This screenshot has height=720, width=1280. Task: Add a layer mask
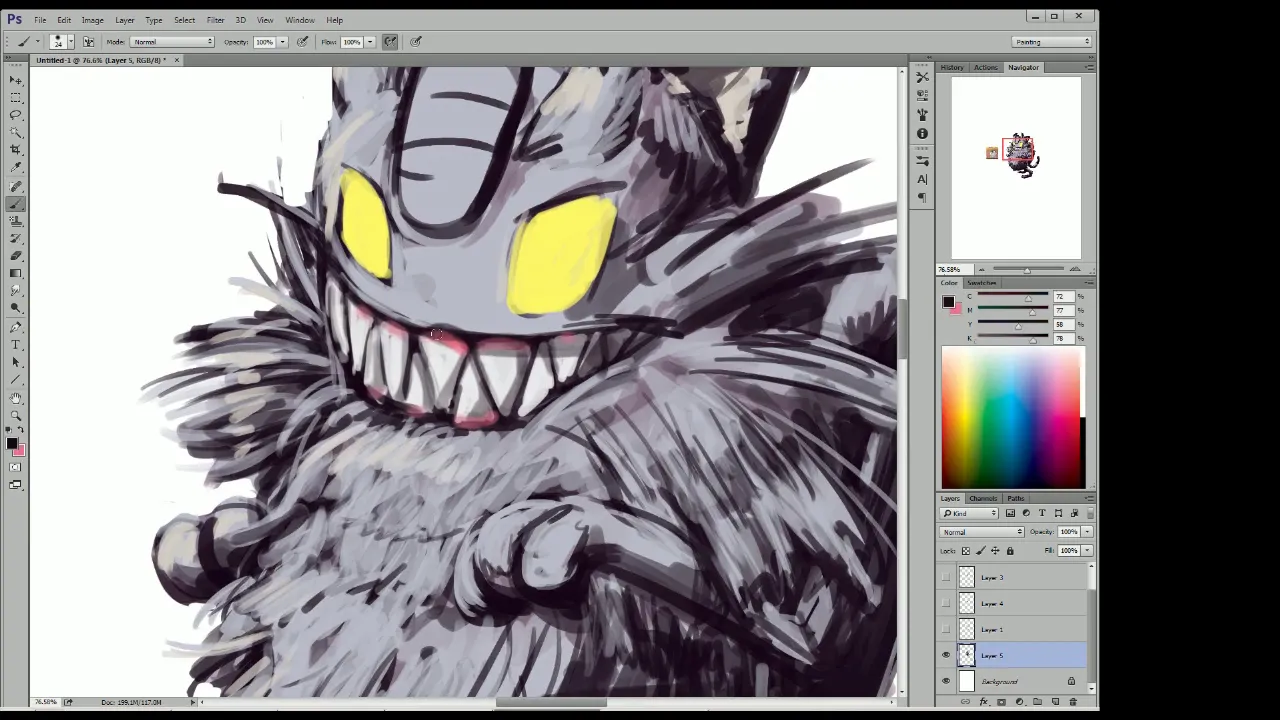click(1001, 702)
